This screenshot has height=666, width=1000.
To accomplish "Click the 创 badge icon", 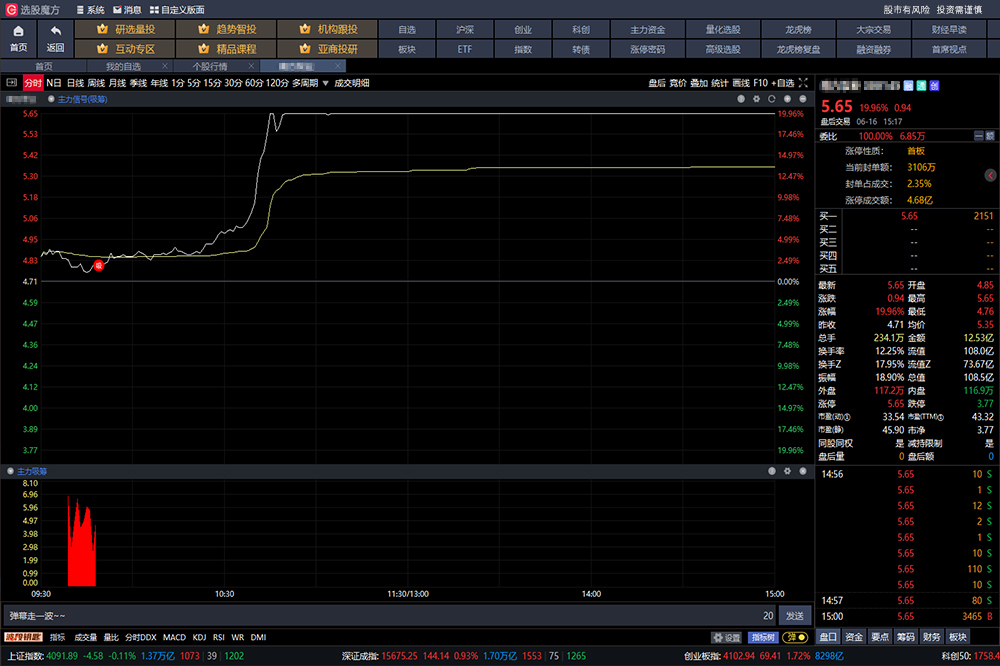I will (934, 85).
